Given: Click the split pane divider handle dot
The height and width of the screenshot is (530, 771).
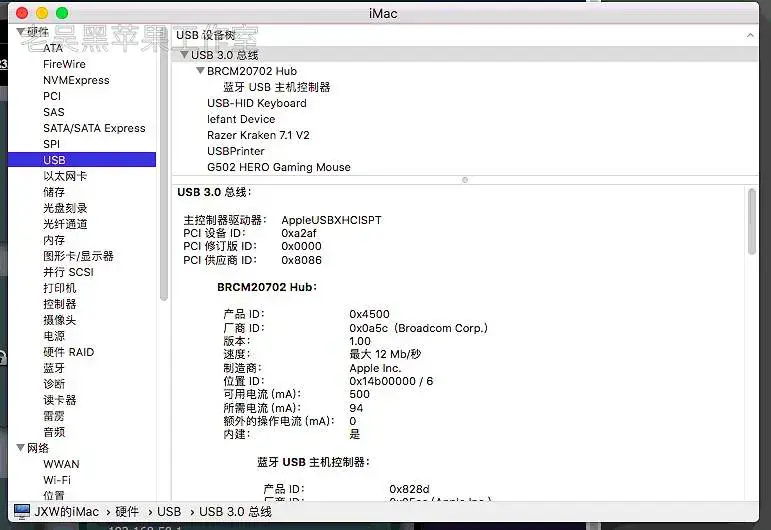Looking at the screenshot, I should coord(465,180).
